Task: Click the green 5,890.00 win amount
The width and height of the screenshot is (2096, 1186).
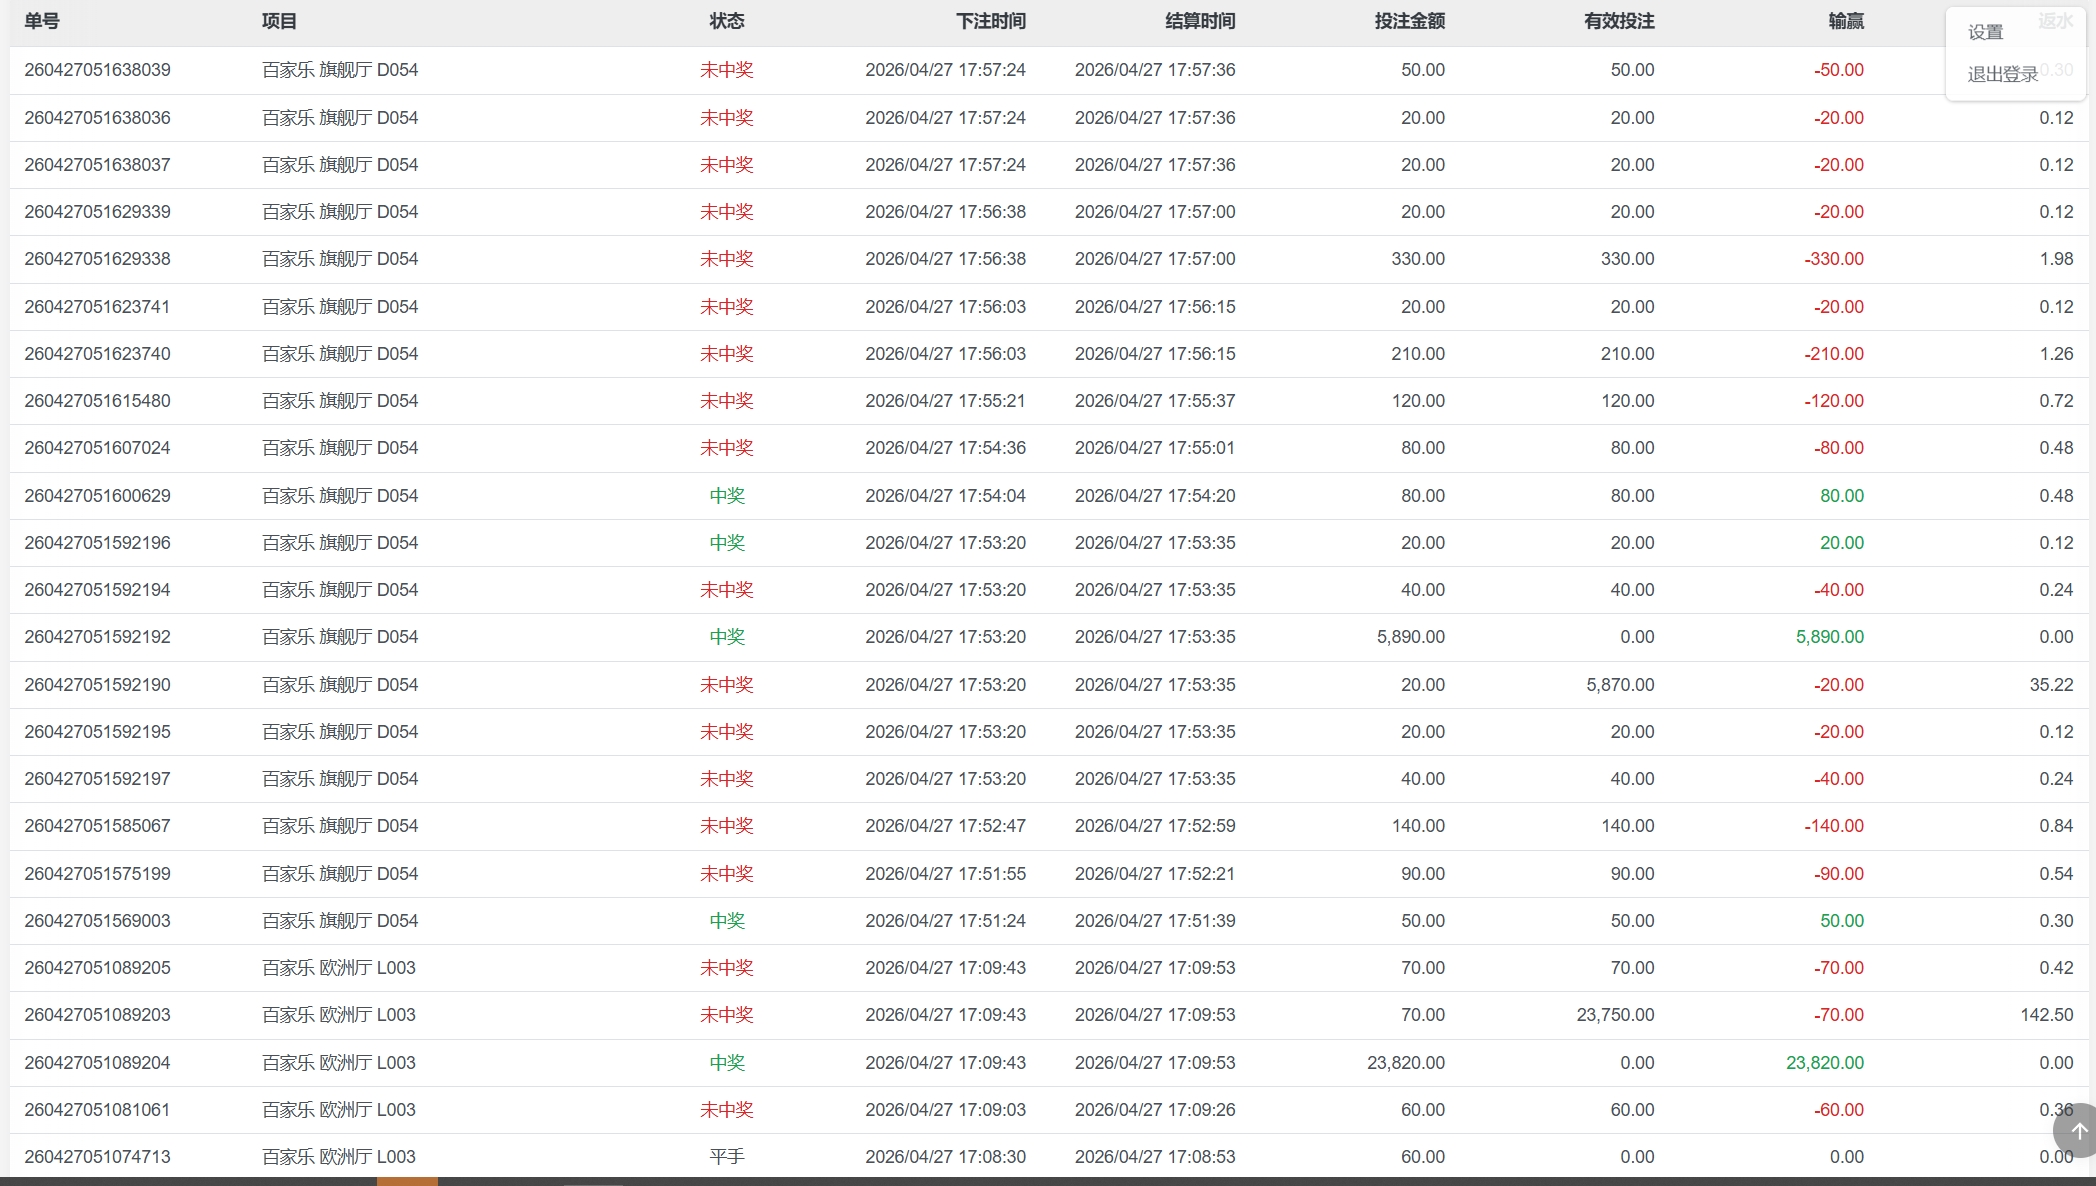Action: tap(1829, 637)
